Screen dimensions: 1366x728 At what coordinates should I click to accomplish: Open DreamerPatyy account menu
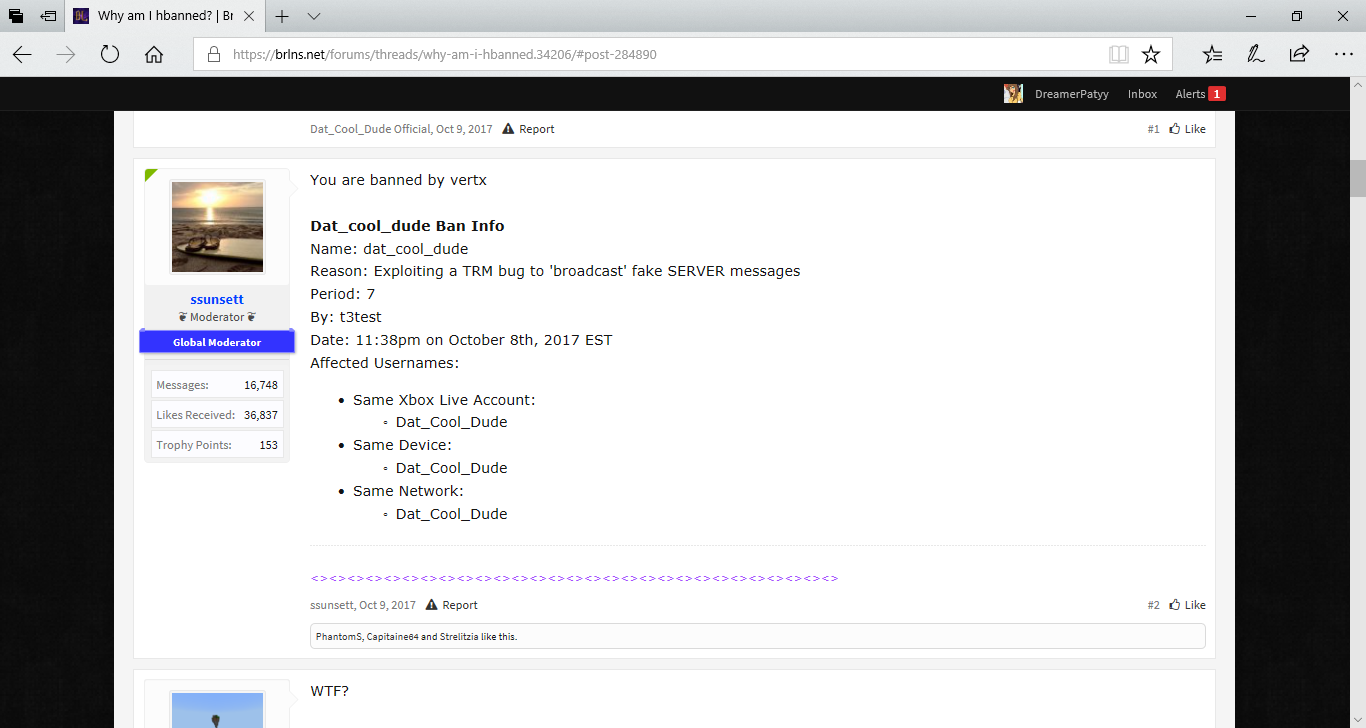[x=1058, y=94]
